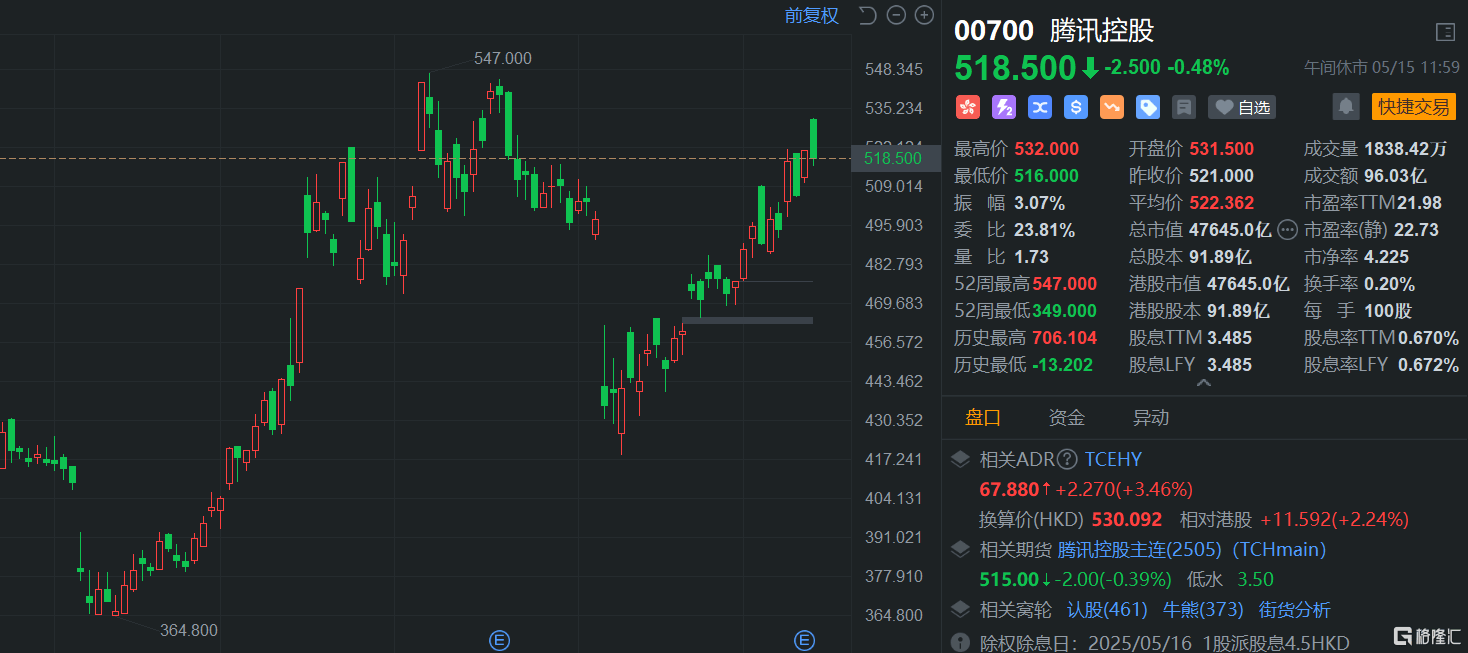Screen dimensions: 1468x653
Task: Toggle 自选 watchlist favorite button
Action: [x=1242, y=107]
